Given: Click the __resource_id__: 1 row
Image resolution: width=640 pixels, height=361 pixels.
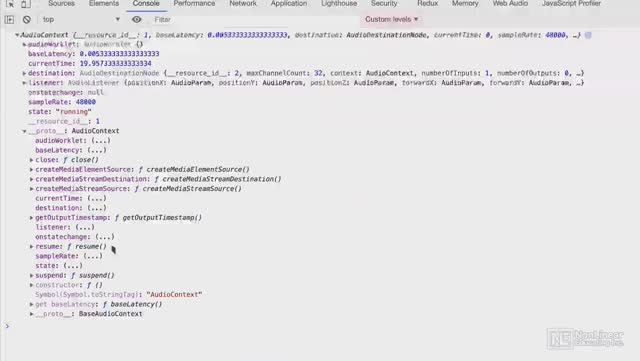Looking at the screenshot, I should point(64,121).
